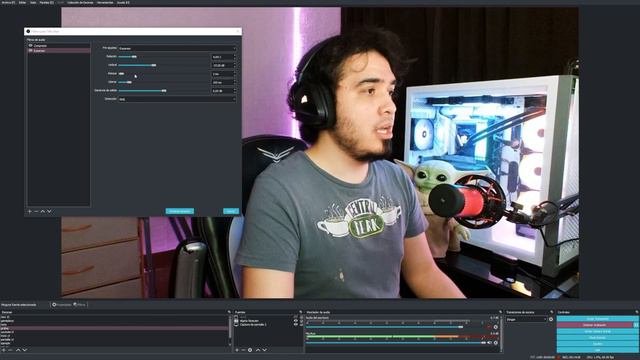Screen dimensions: 640x360
Task: Lock the Alpha Webcam source
Action: pos(302,321)
